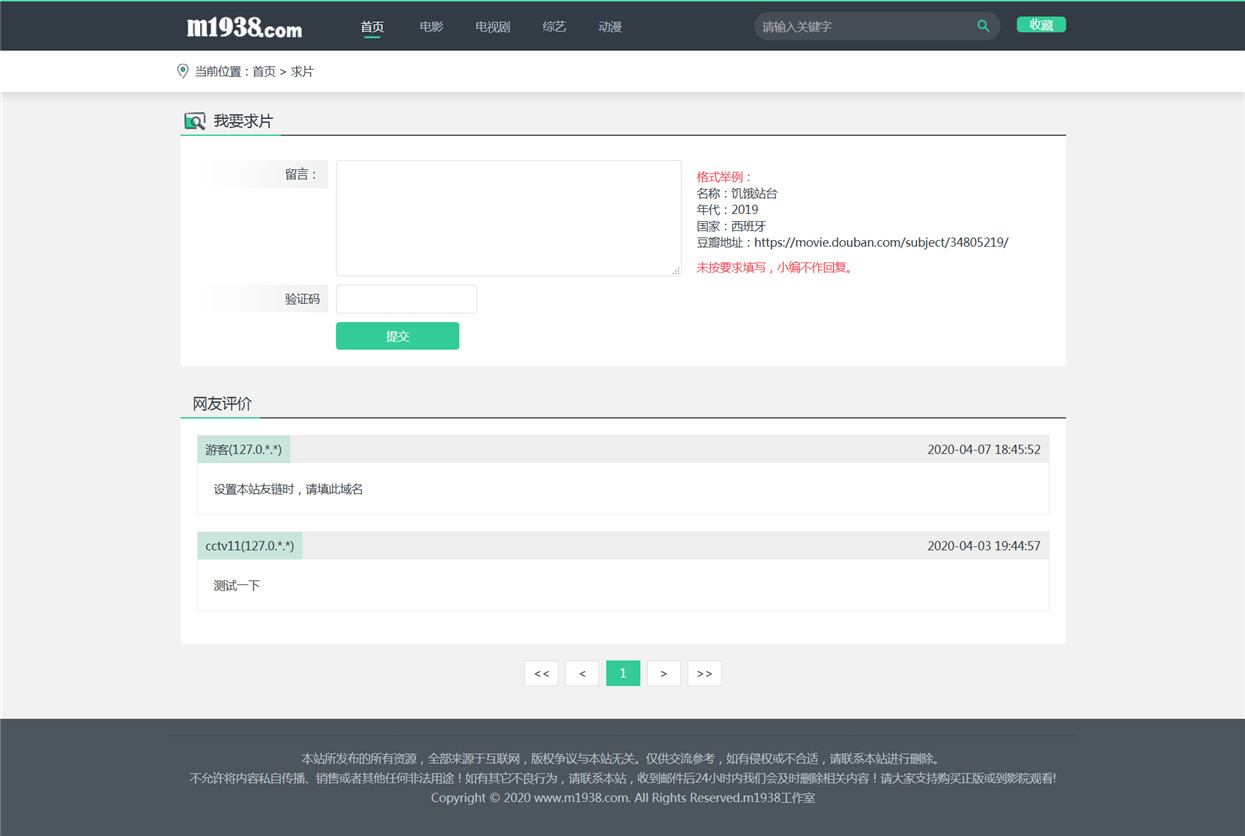
Task: Focus the 验证码 input field
Action: (406, 299)
